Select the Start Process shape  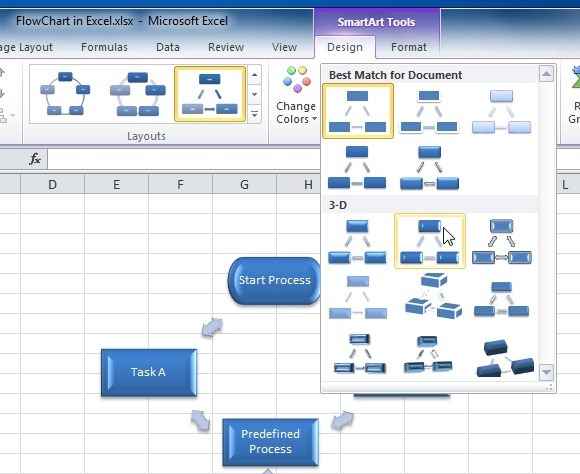274,281
